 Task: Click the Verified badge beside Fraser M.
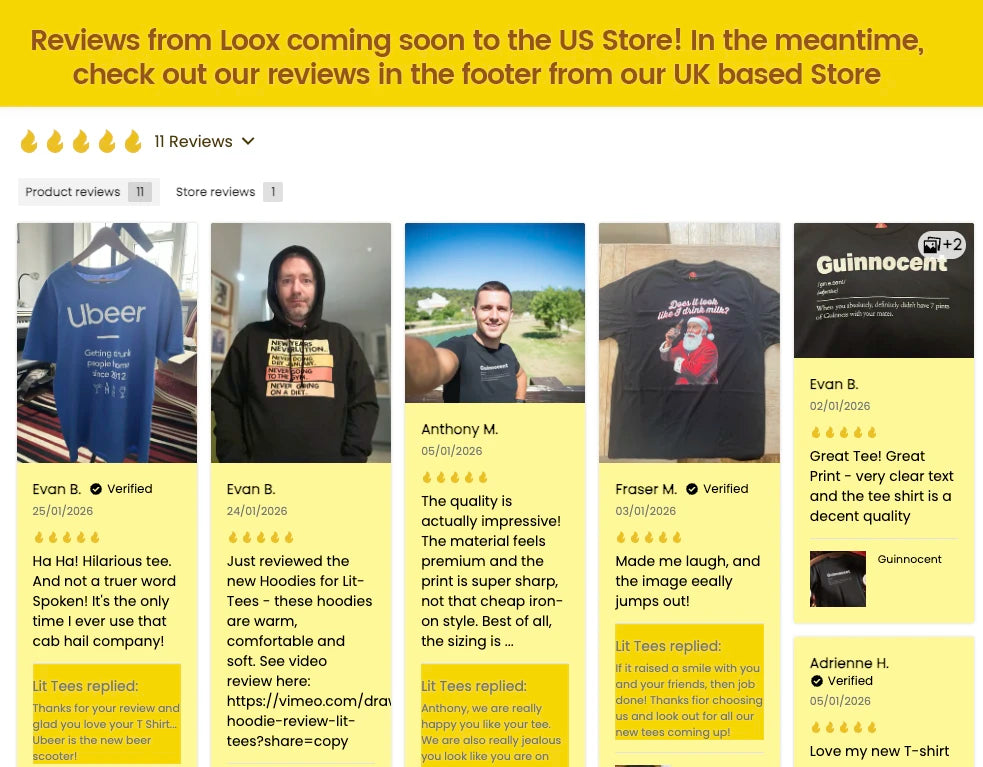coord(717,489)
